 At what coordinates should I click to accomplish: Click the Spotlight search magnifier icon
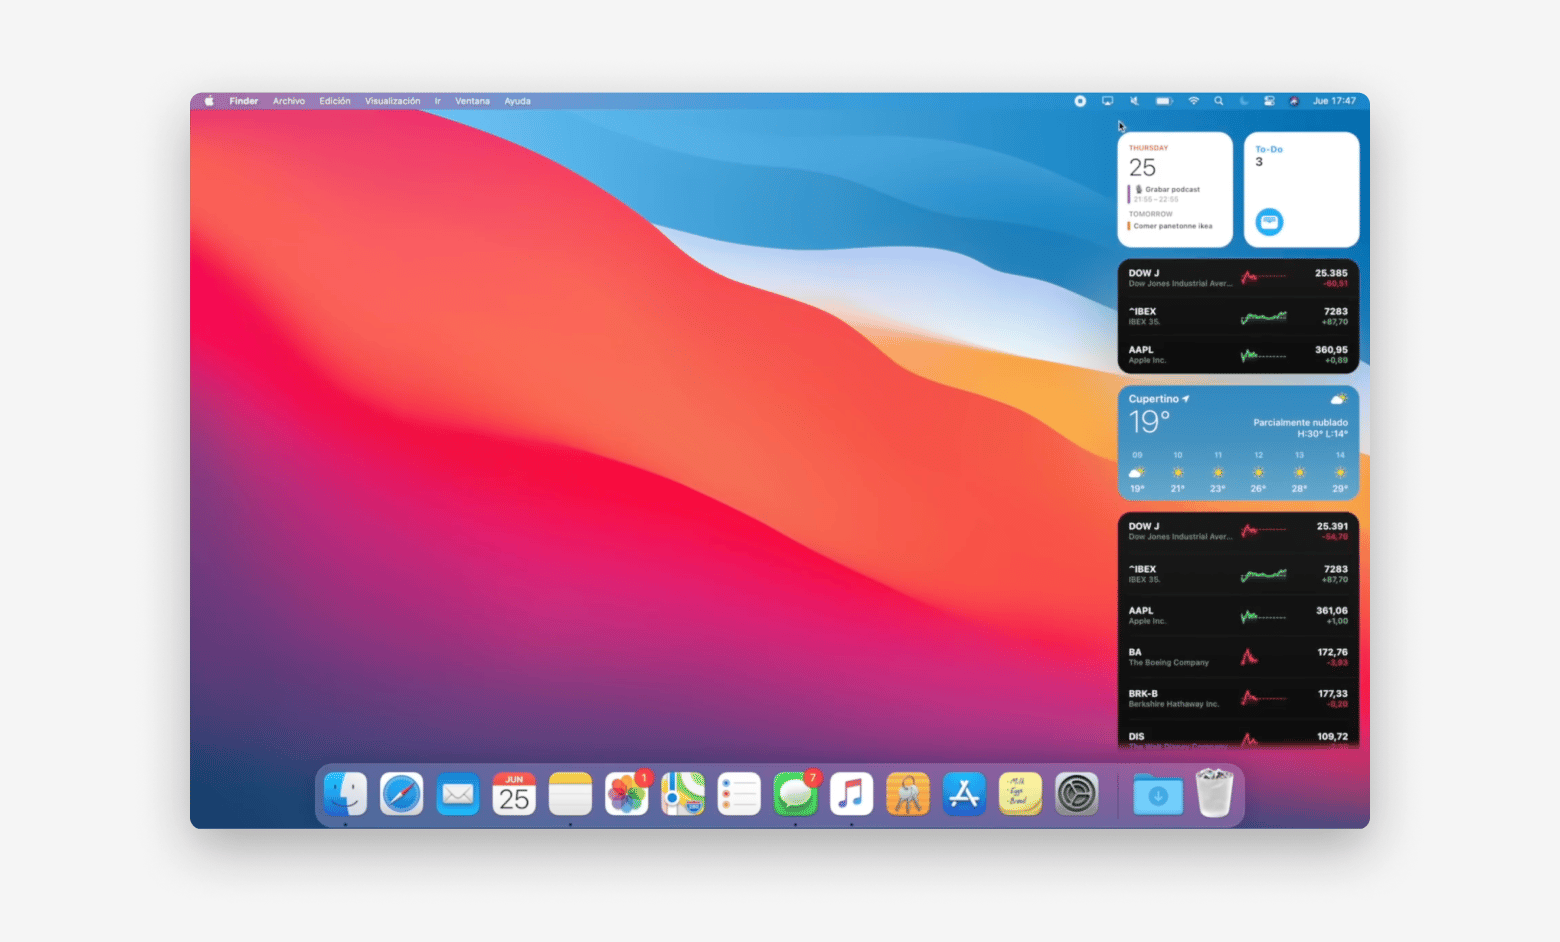pyautogui.click(x=1218, y=101)
